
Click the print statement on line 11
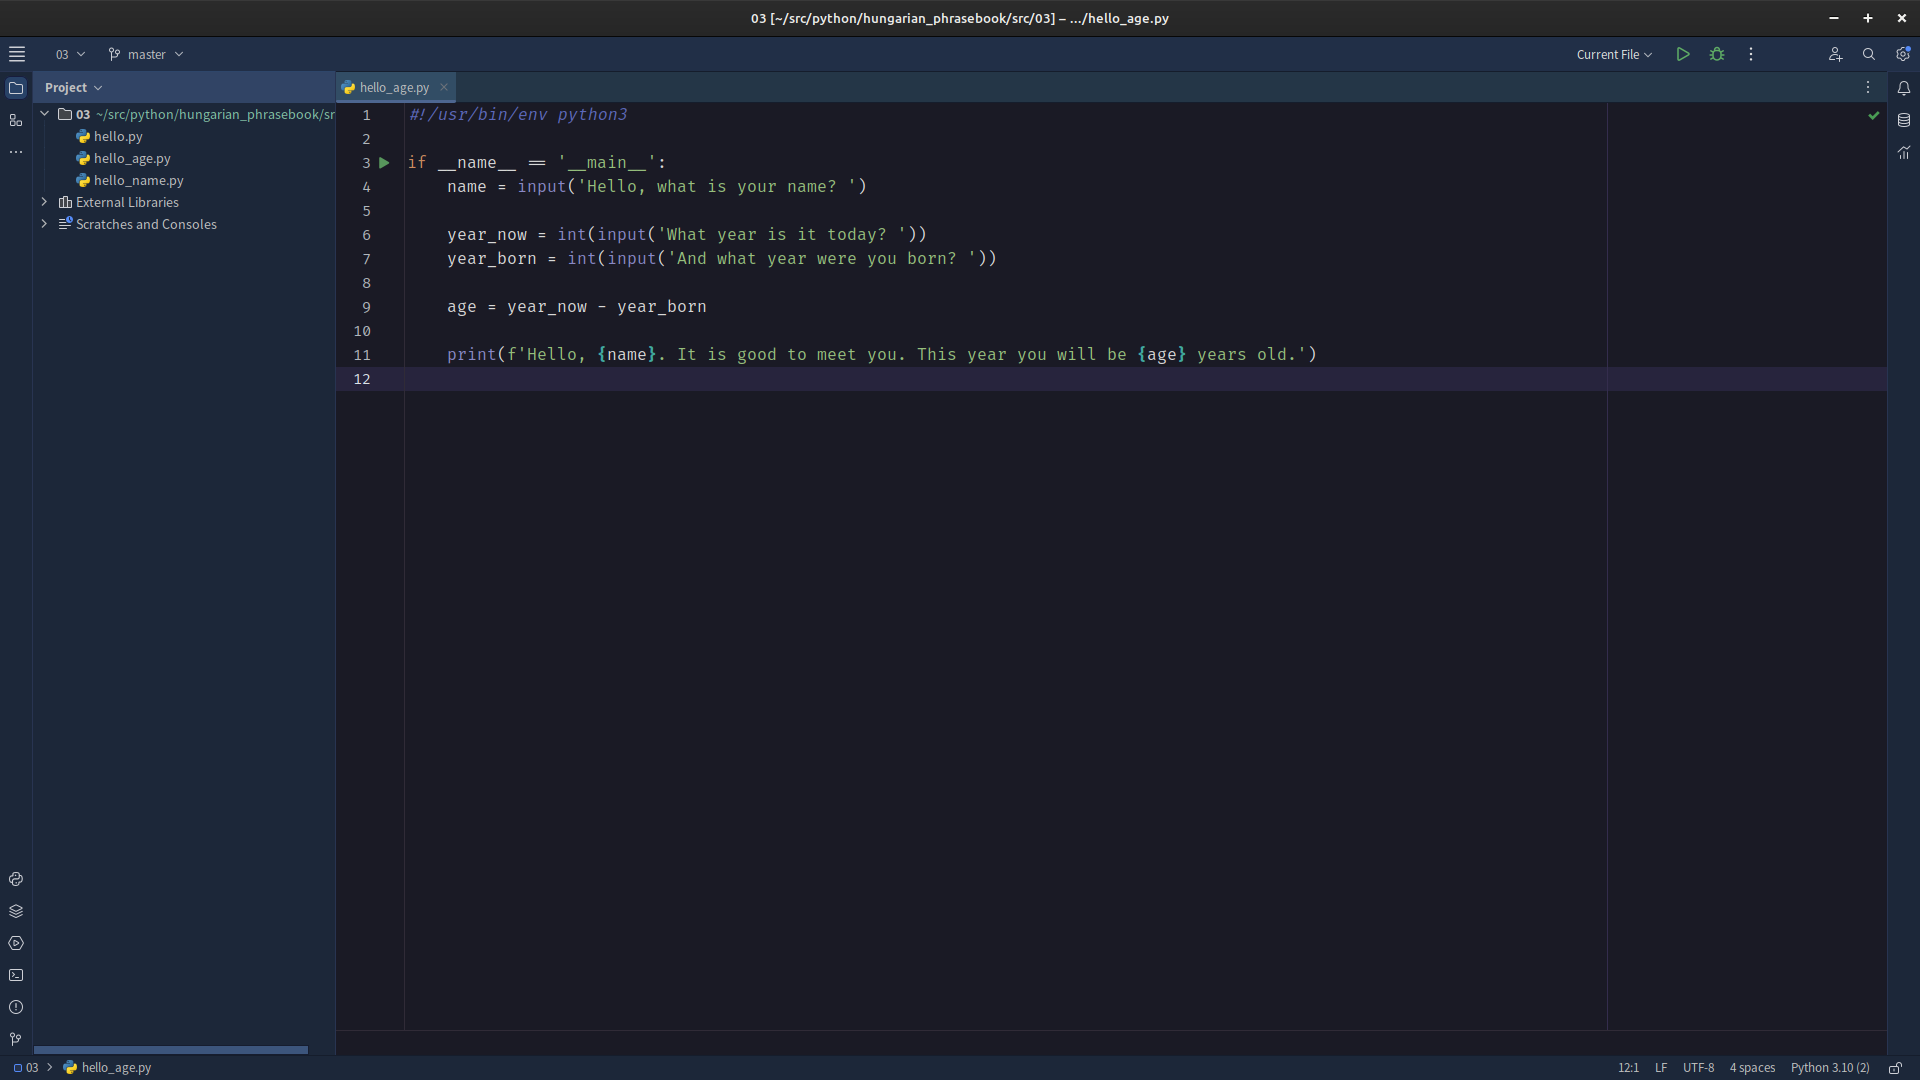882,355
